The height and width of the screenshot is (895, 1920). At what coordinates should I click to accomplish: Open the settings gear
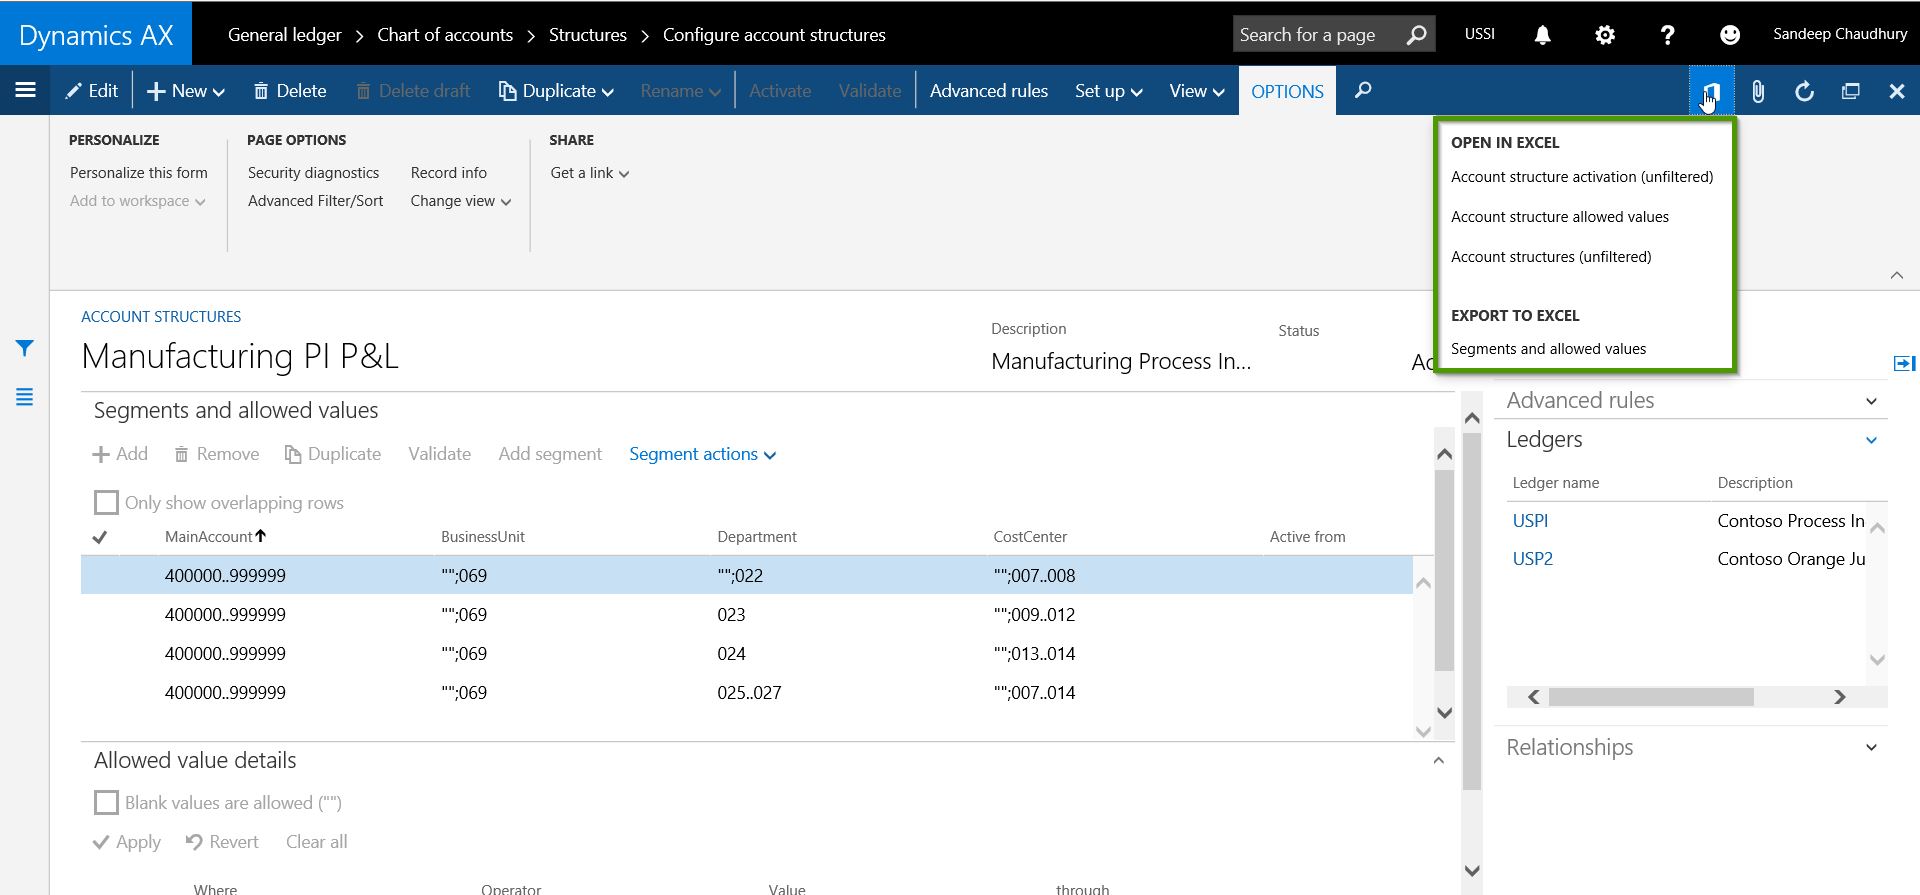(1604, 35)
